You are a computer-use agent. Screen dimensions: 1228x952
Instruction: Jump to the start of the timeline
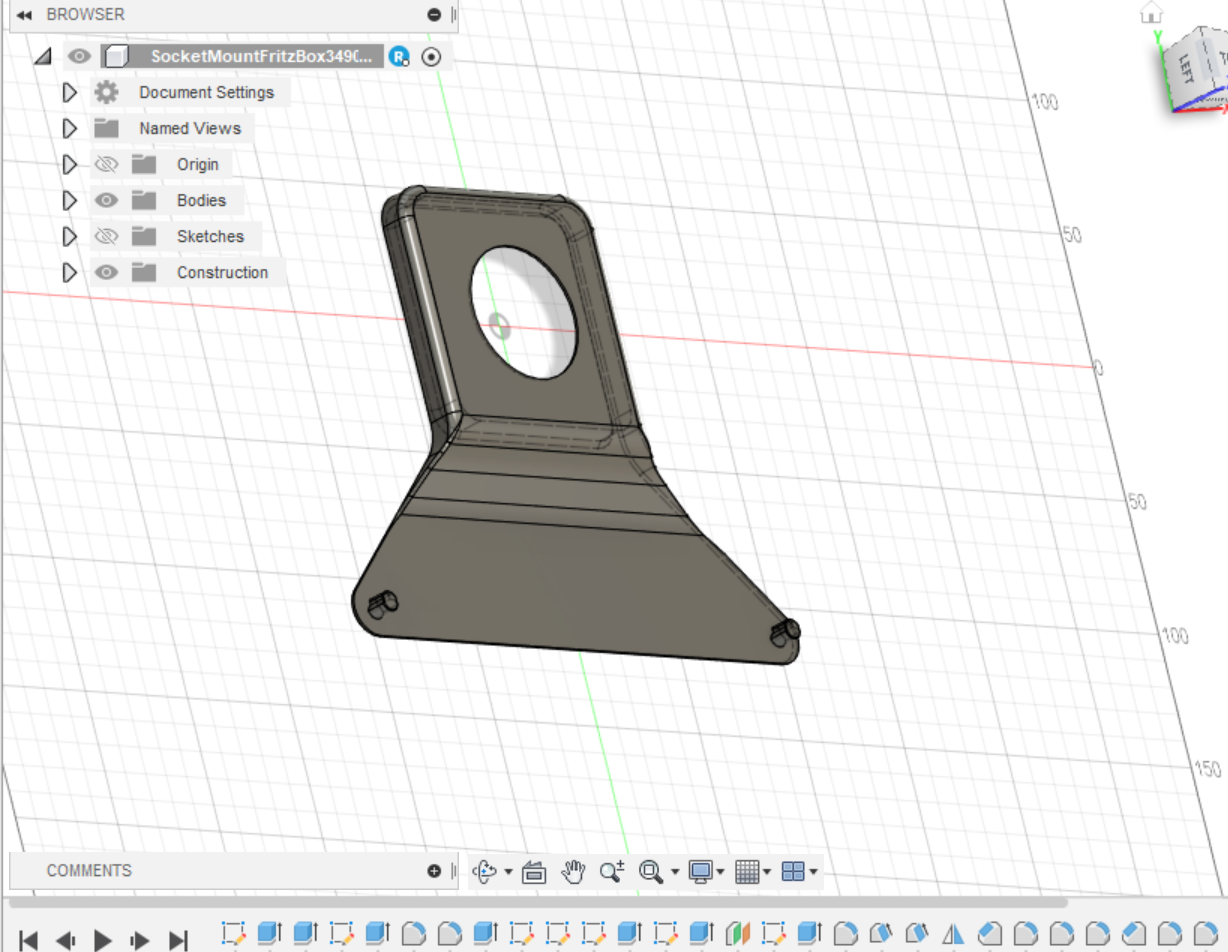[x=29, y=939]
